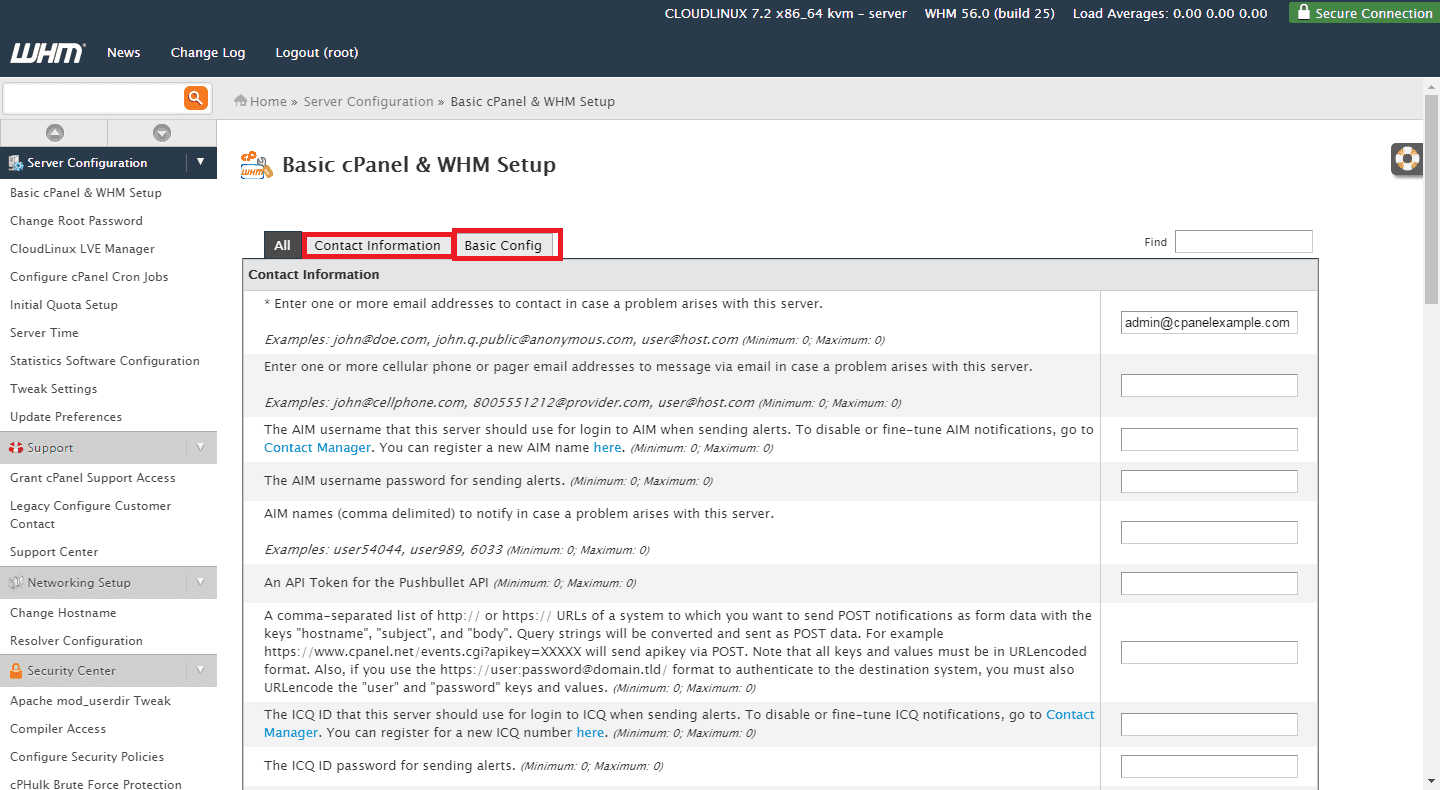The height and width of the screenshot is (790, 1440).
Task: Open the Basic Config tab
Action: [503, 246]
